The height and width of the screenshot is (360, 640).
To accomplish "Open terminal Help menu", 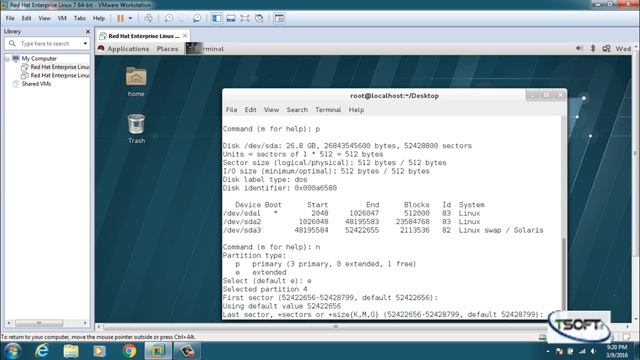I will [356, 110].
